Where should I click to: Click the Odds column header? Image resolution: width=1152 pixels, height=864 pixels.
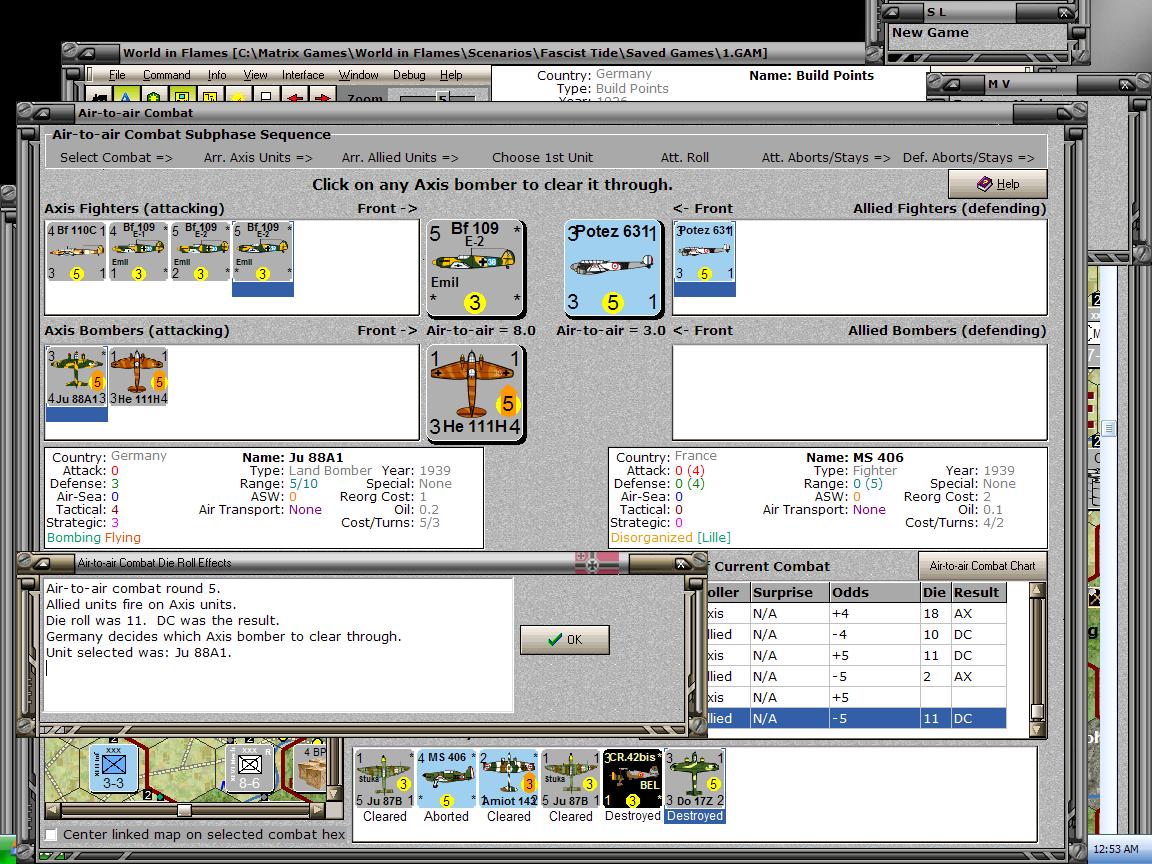coord(874,592)
